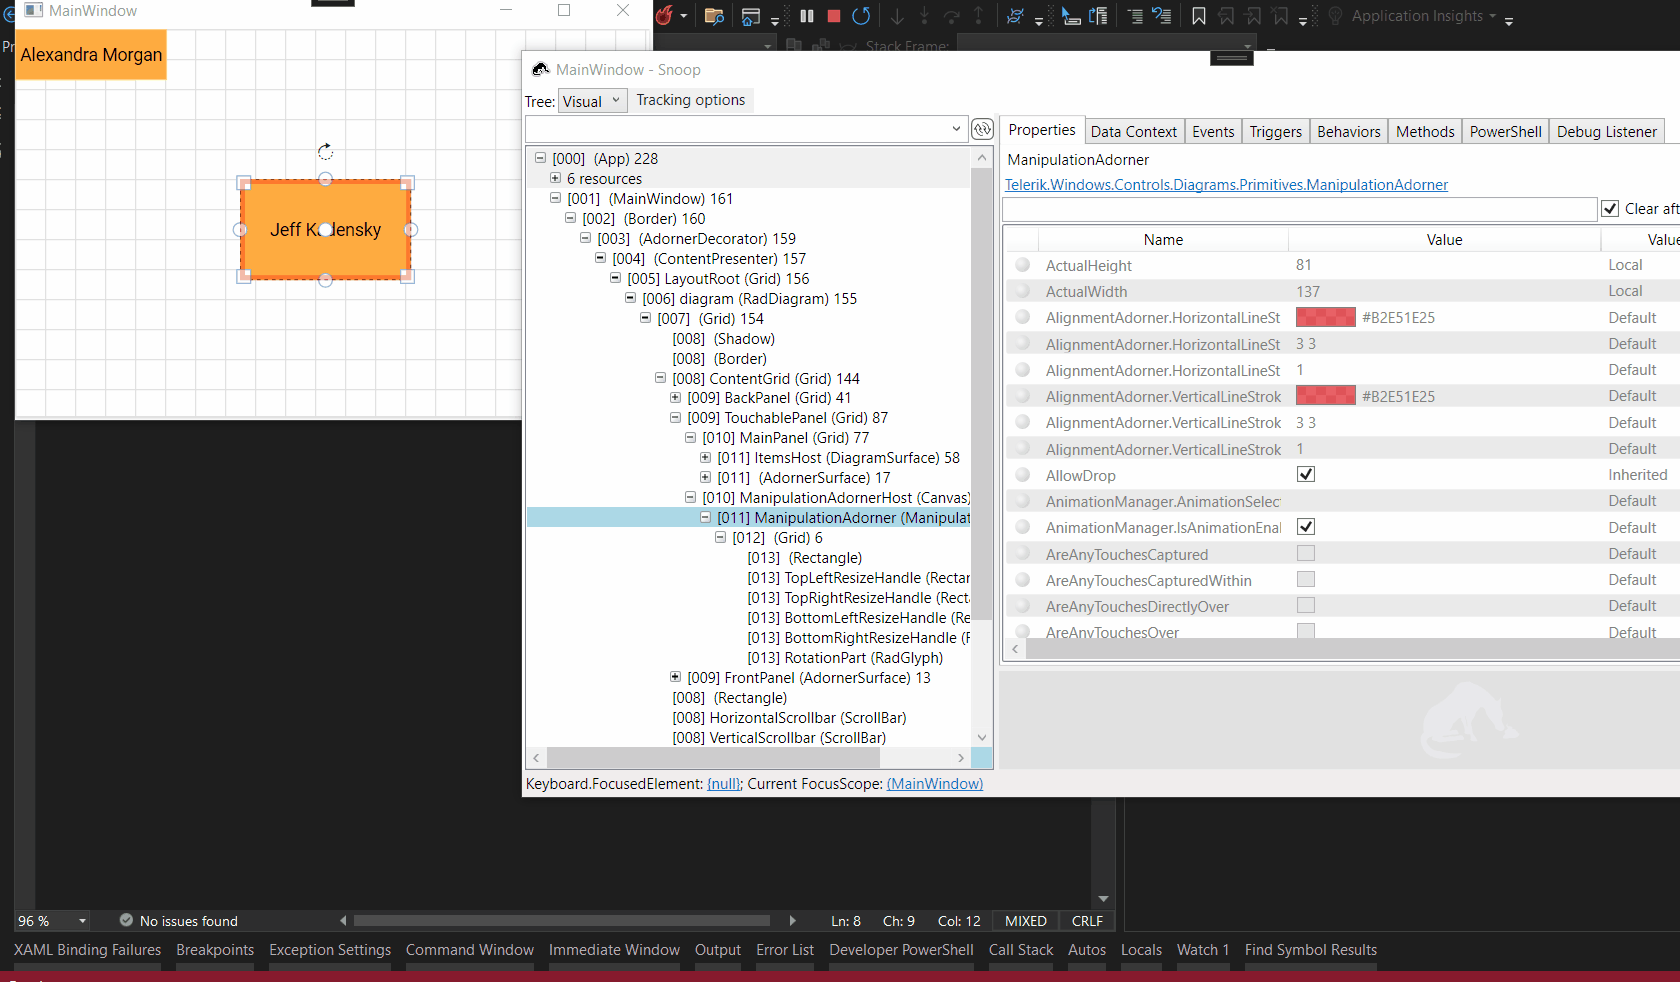The image size is (1680, 982).
Task: Pause debugging with Break All icon
Action: pyautogui.click(x=807, y=16)
